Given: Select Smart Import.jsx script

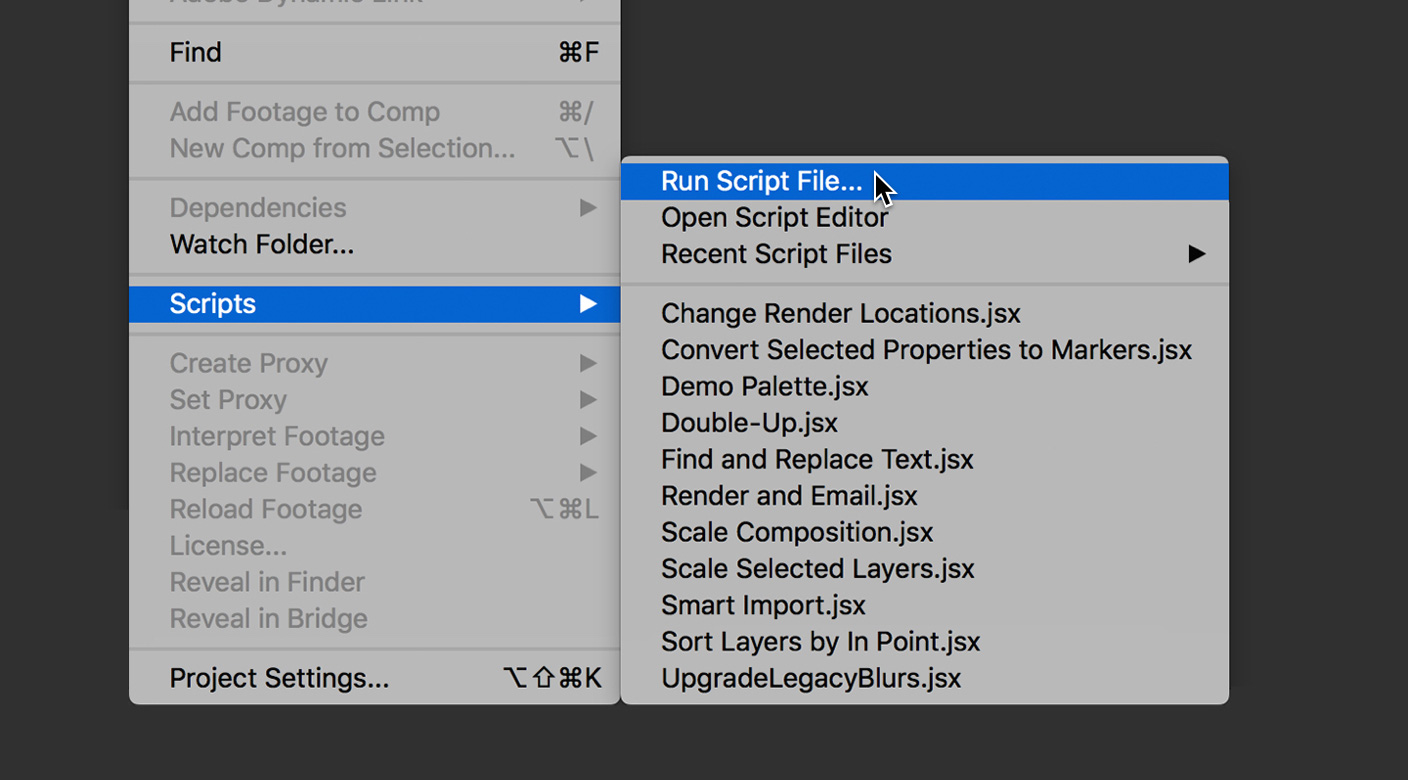Looking at the screenshot, I should pyautogui.click(x=763, y=605).
